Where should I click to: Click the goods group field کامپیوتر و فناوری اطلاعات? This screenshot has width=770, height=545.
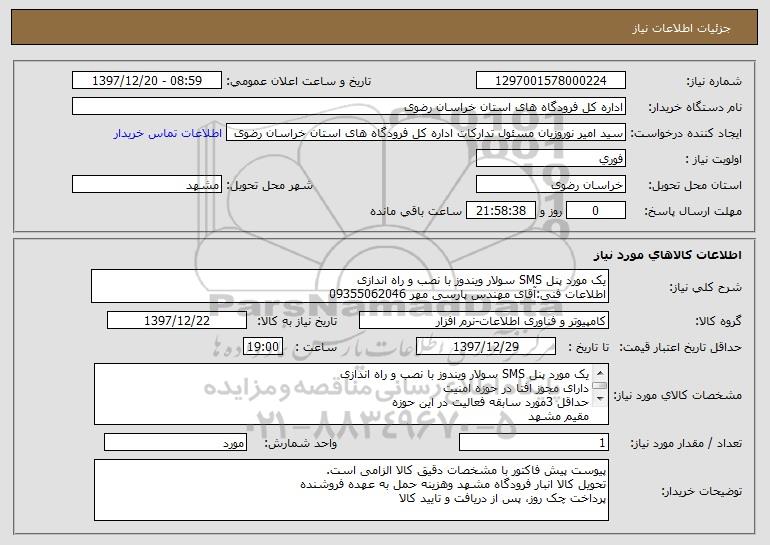(484, 321)
